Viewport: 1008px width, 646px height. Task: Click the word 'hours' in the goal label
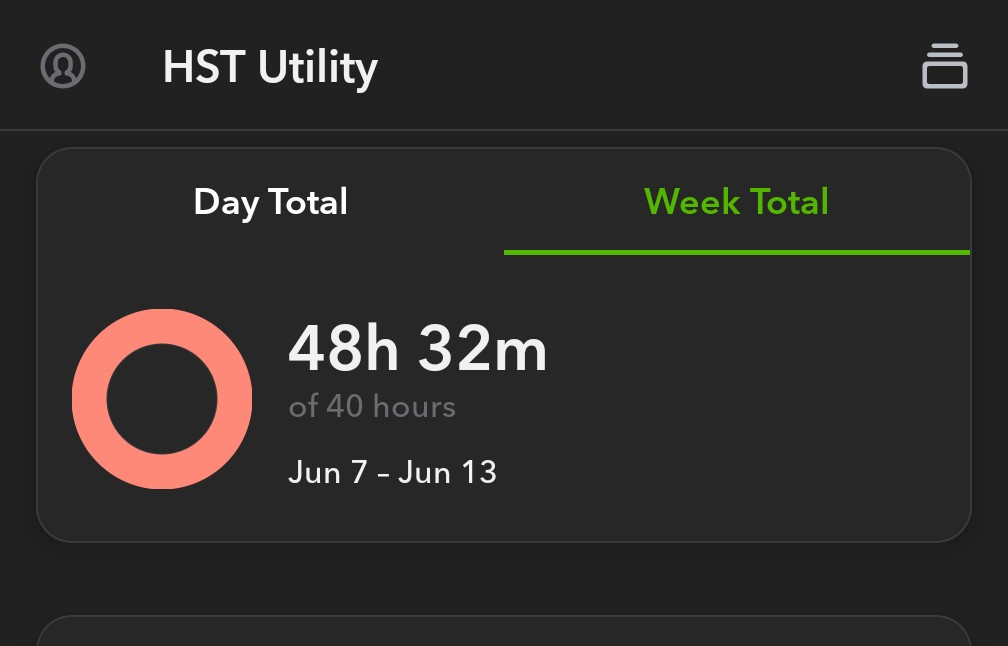tap(415, 407)
